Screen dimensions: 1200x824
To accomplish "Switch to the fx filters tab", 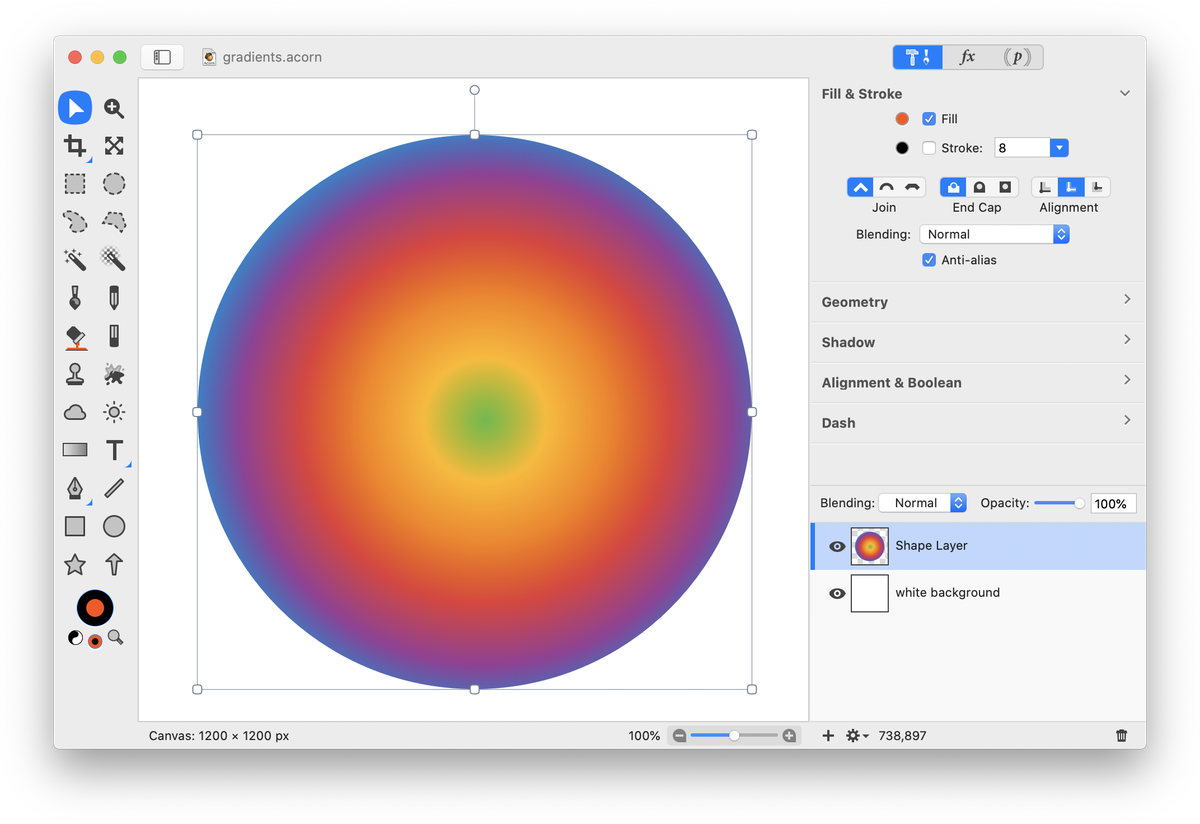I will pos(967,57).
